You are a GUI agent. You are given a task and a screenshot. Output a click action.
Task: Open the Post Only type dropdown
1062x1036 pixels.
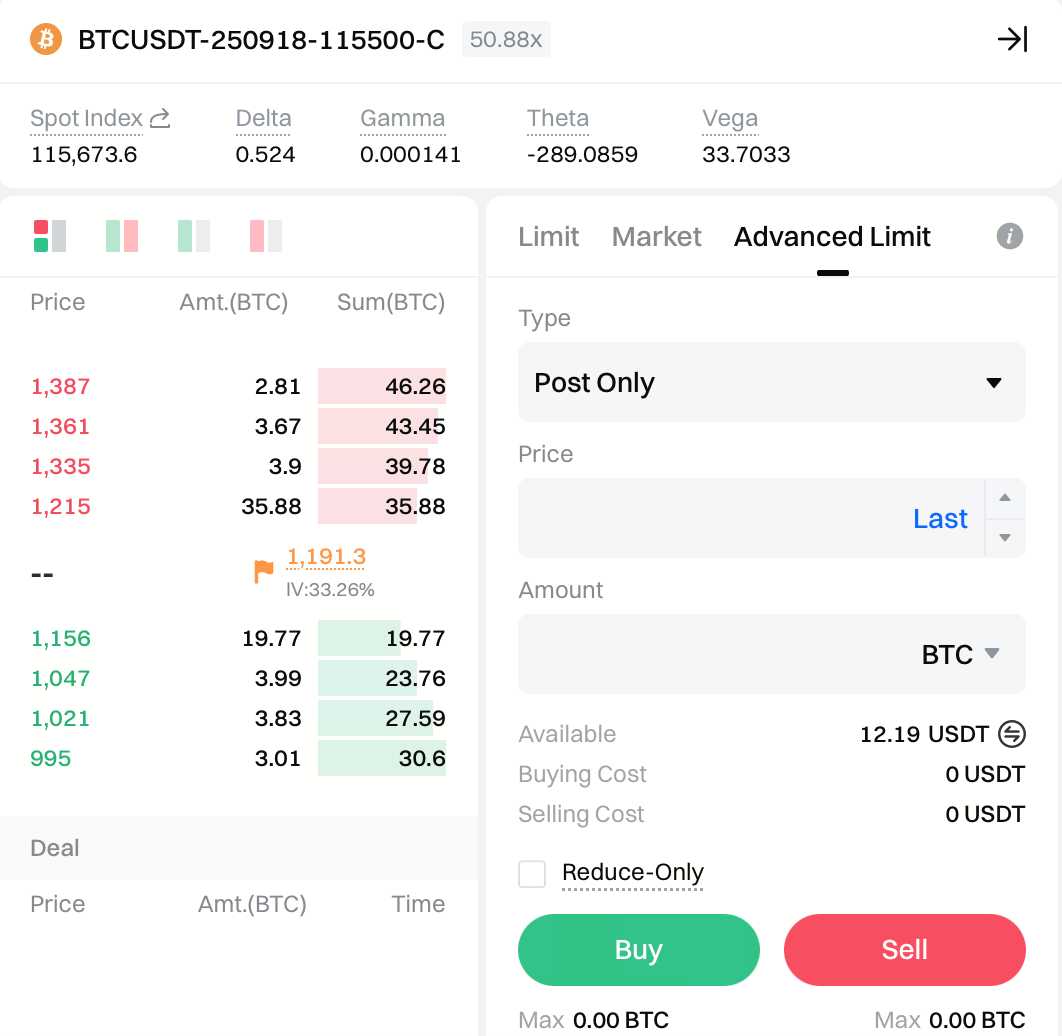pos(771,382)
